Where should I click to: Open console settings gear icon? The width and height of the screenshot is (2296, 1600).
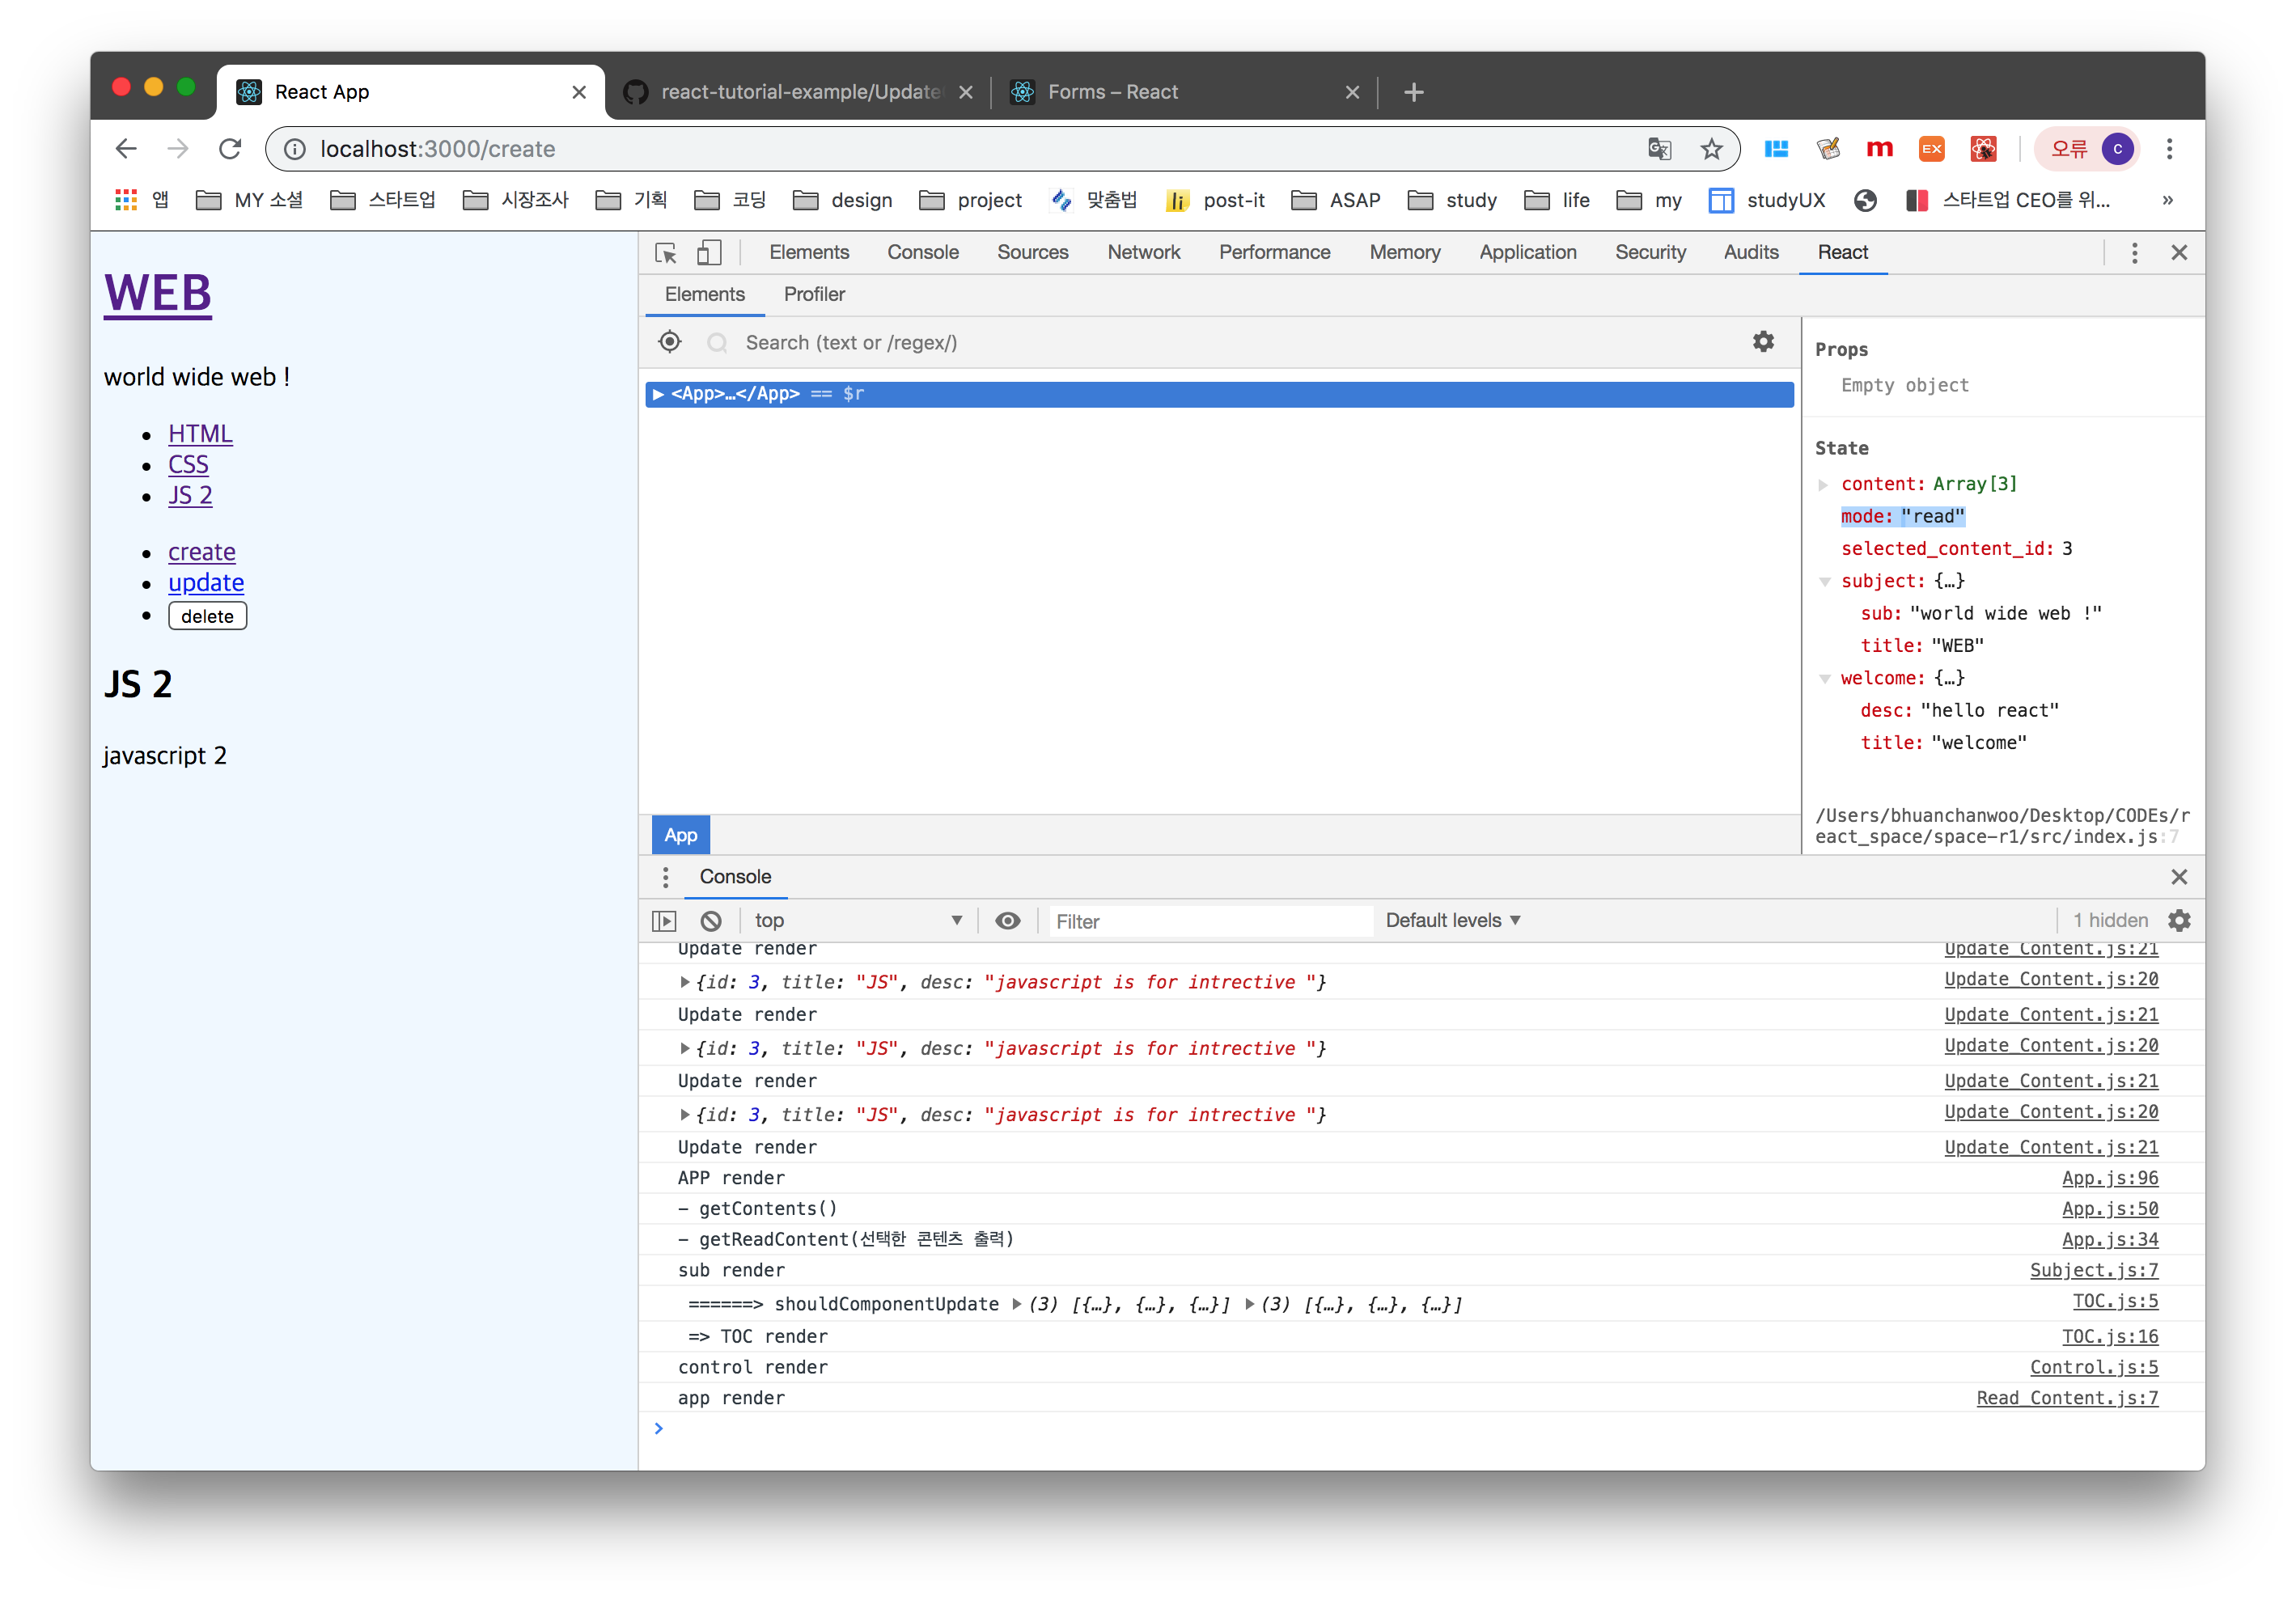coord(2179,920)
